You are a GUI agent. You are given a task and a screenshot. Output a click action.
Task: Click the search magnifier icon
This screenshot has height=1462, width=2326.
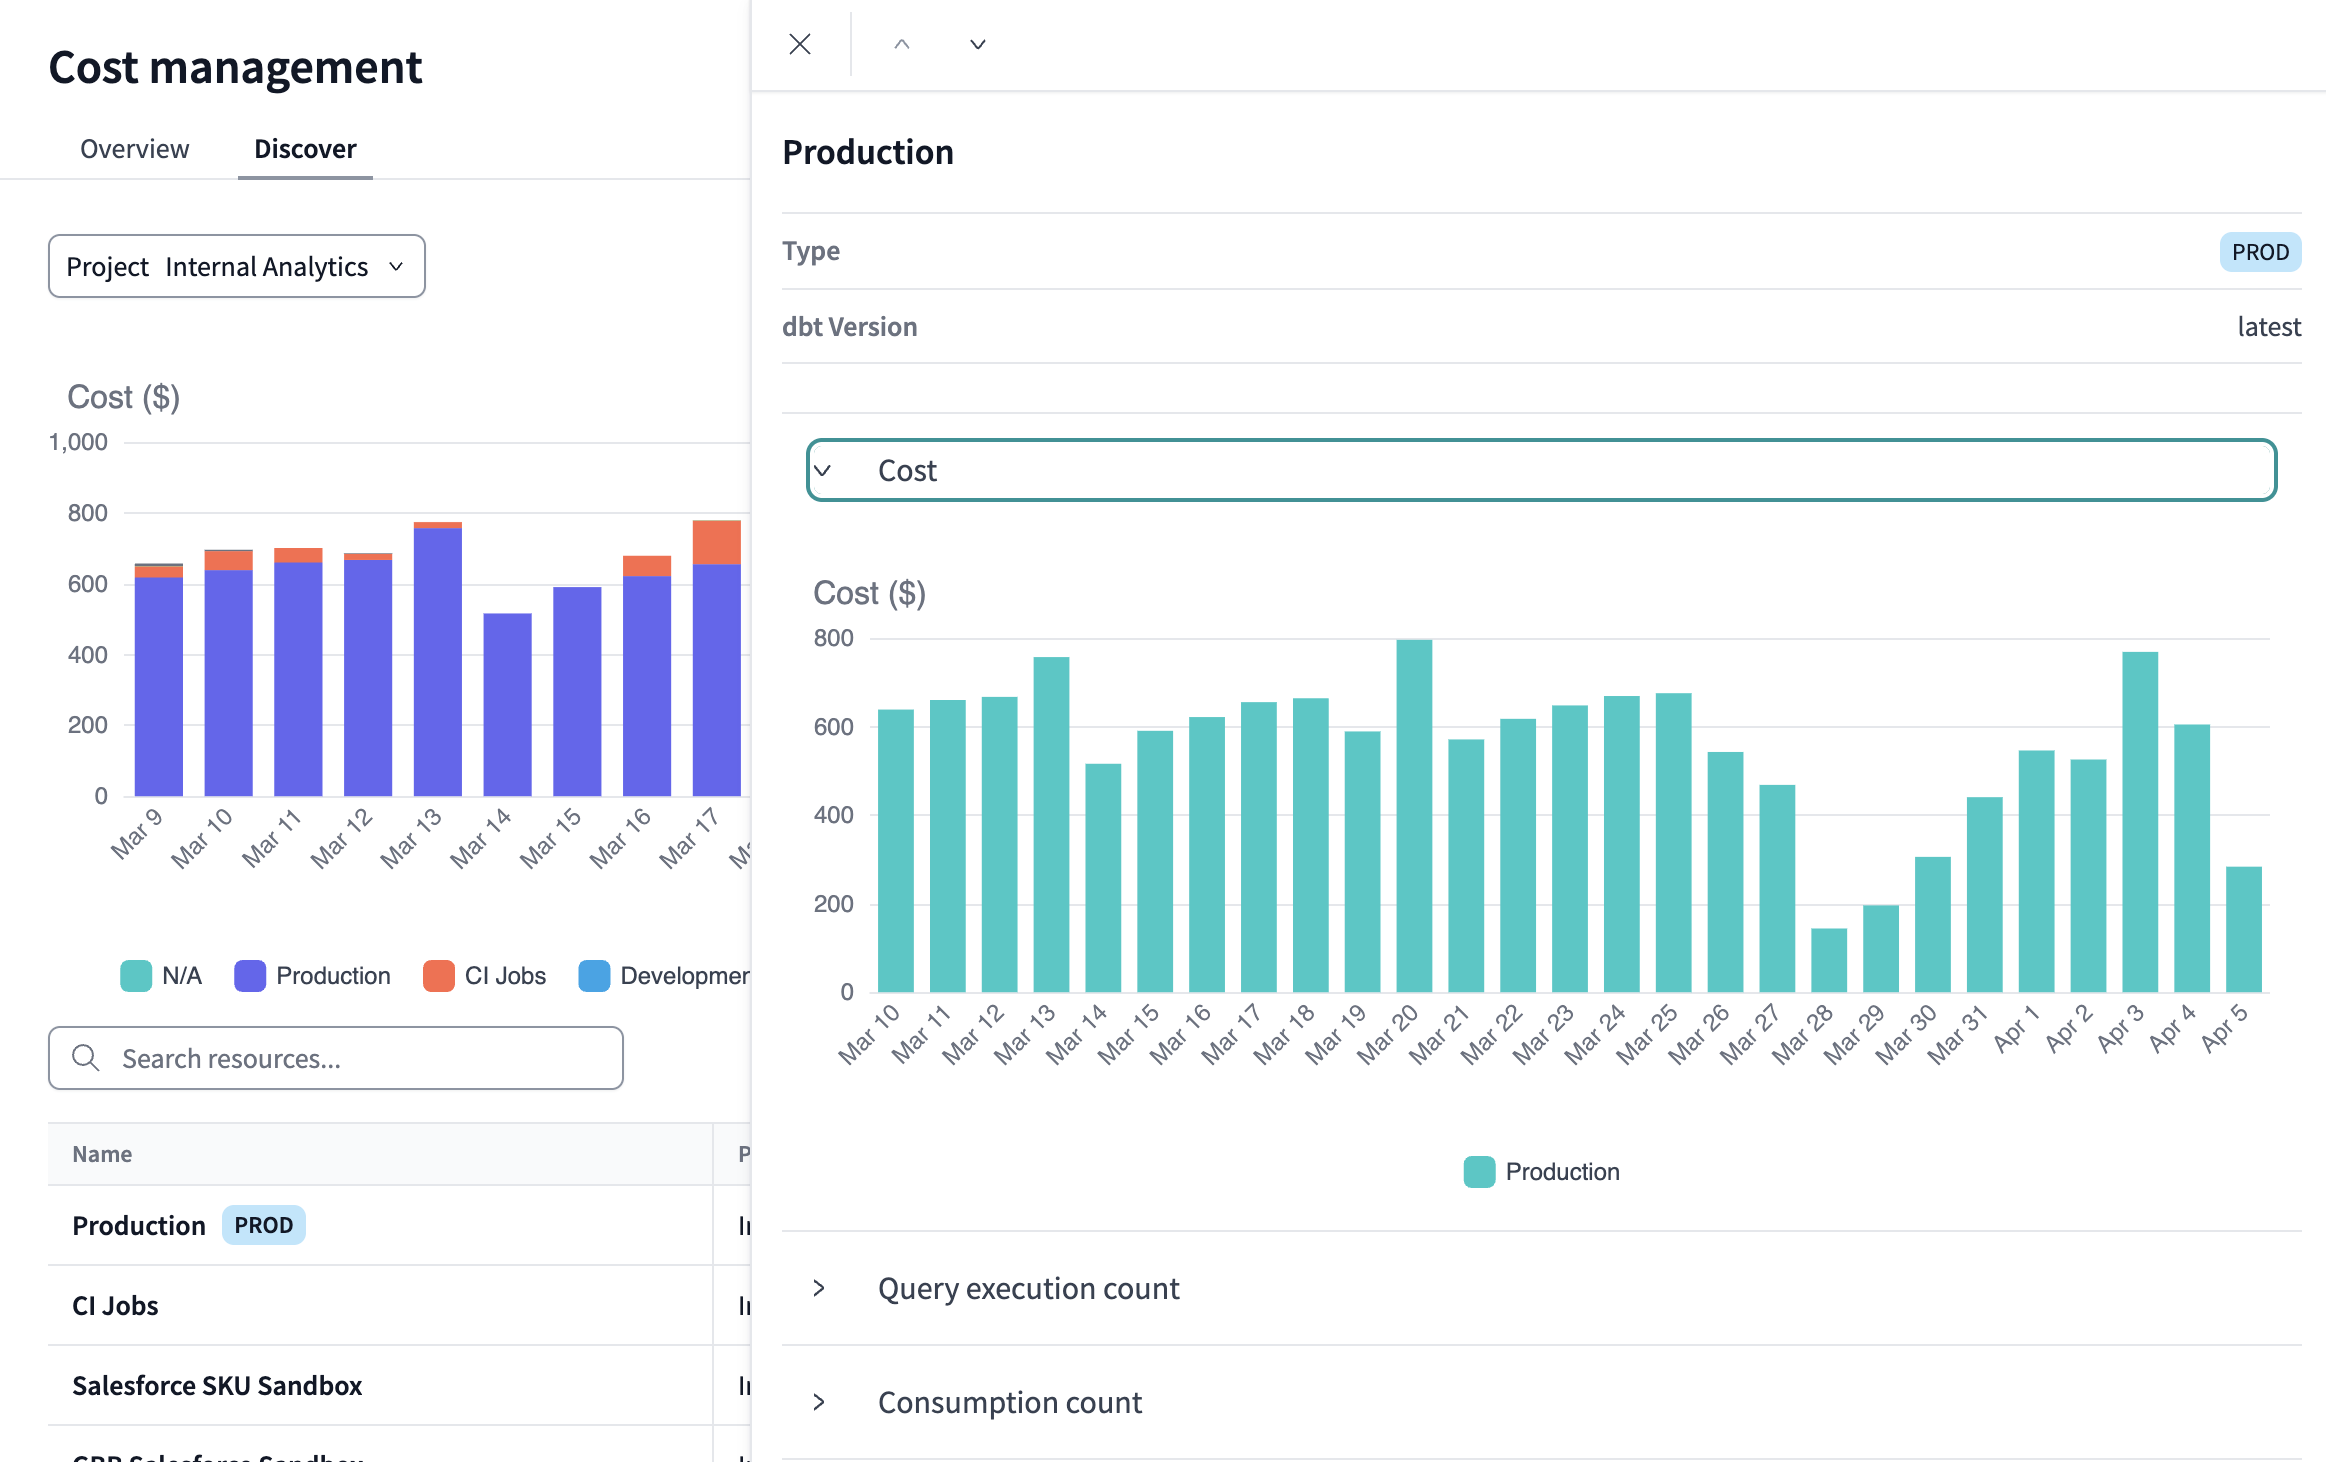coord(86,1058)
